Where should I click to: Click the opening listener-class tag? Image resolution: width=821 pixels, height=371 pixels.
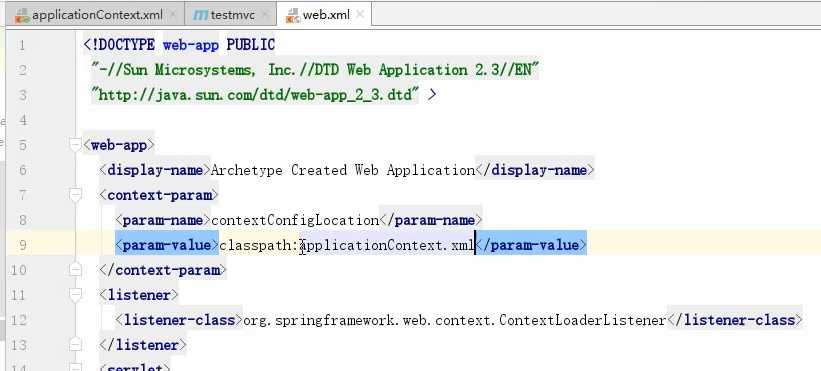179,320
